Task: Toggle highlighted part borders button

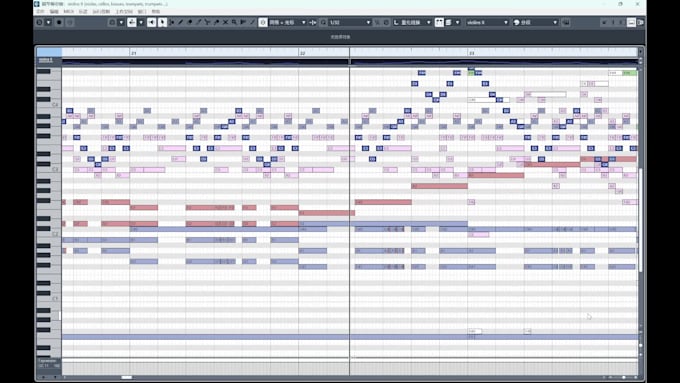Action: click(x=439, y=22)
